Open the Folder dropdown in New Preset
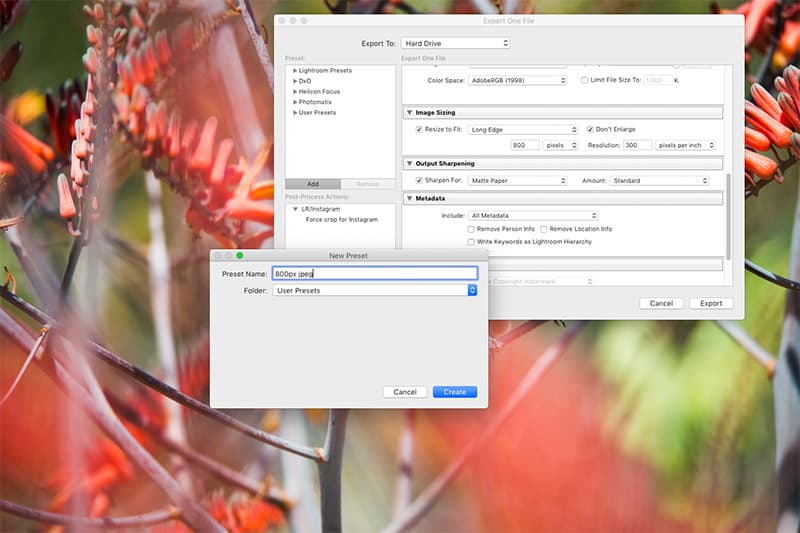This screenshot has height=533, width=800. point(375,290)
